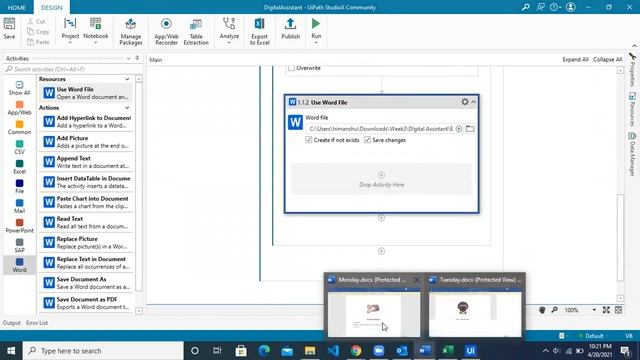Image resolution: width=640 pixels, height=360 pixels.
Task: Select the Replace Picture activity
Action: [x=86, y=242]
